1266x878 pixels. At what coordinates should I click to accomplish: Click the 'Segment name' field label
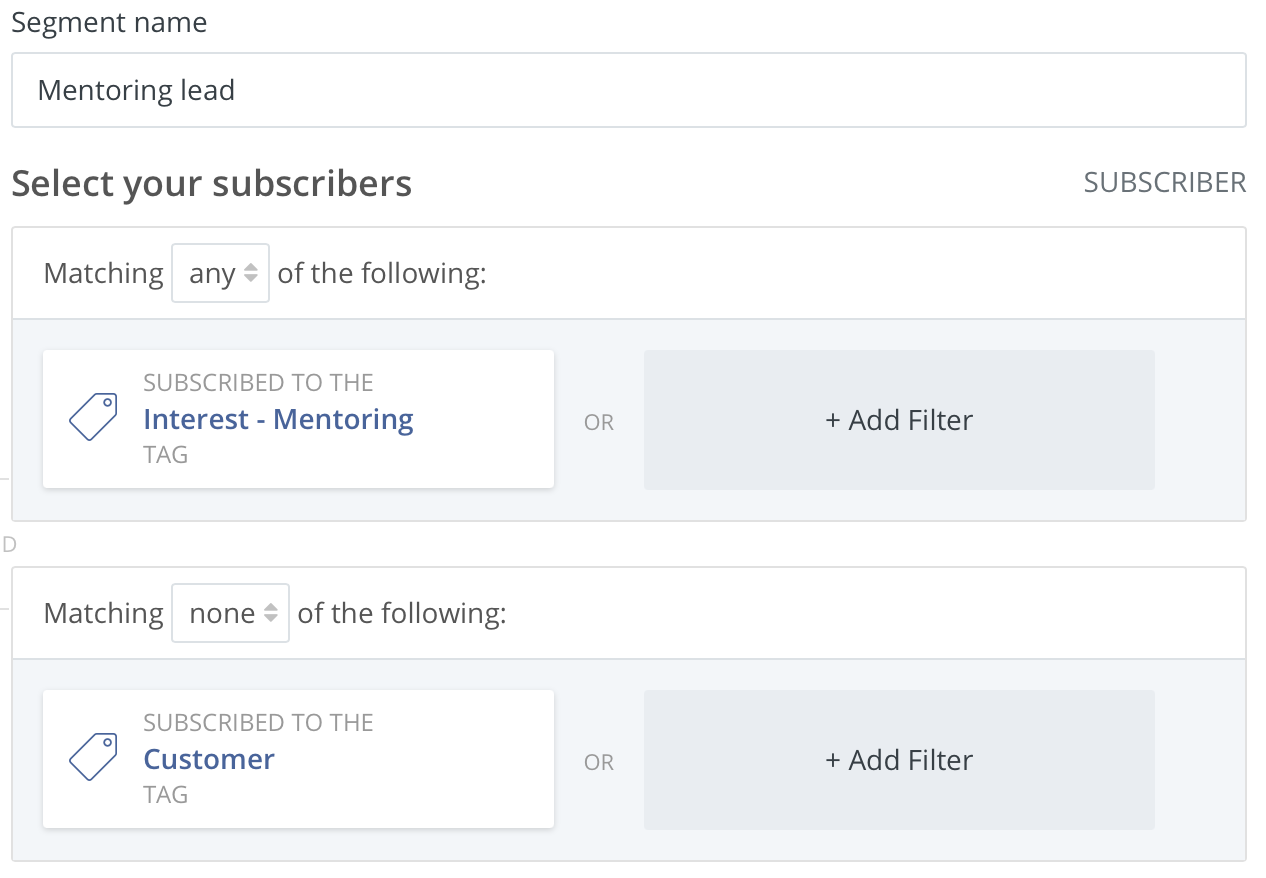[109, 23]
